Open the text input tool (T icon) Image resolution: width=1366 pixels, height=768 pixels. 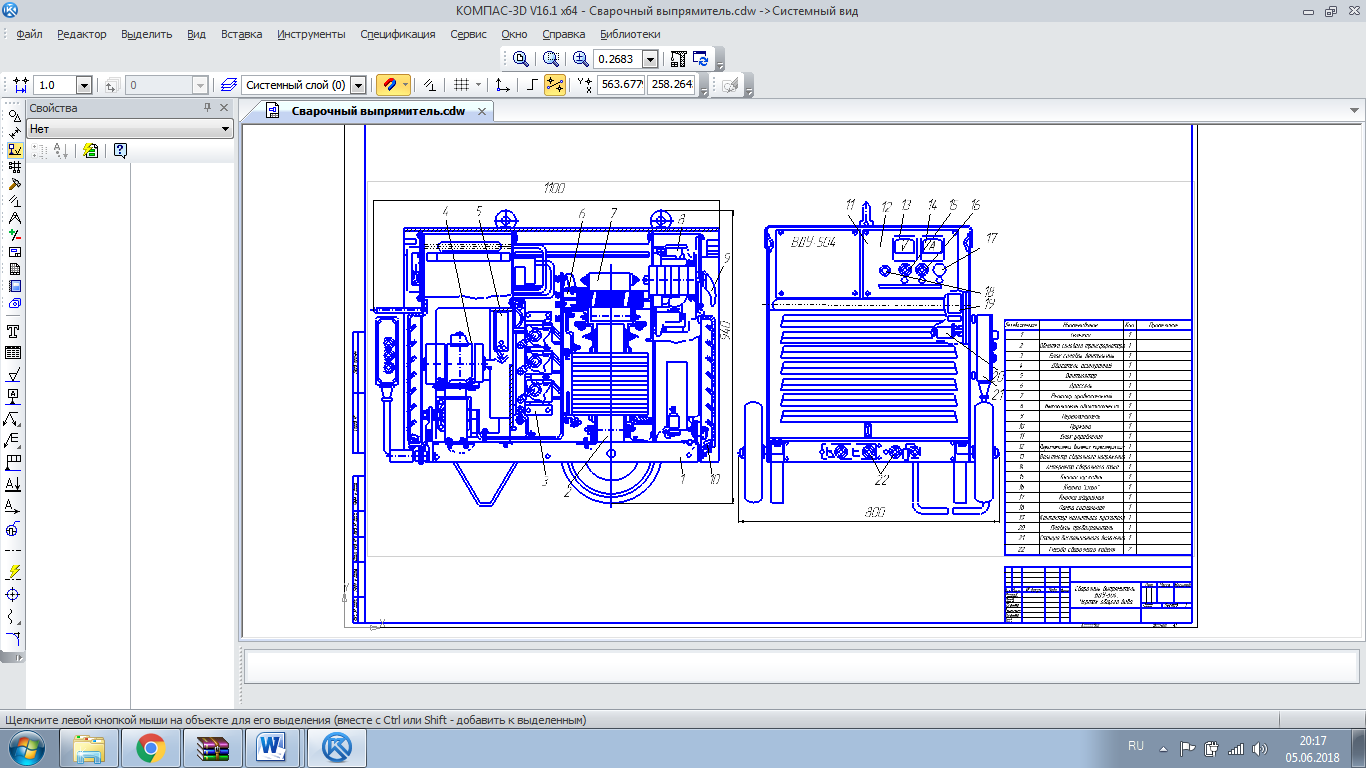click(14, 331)
